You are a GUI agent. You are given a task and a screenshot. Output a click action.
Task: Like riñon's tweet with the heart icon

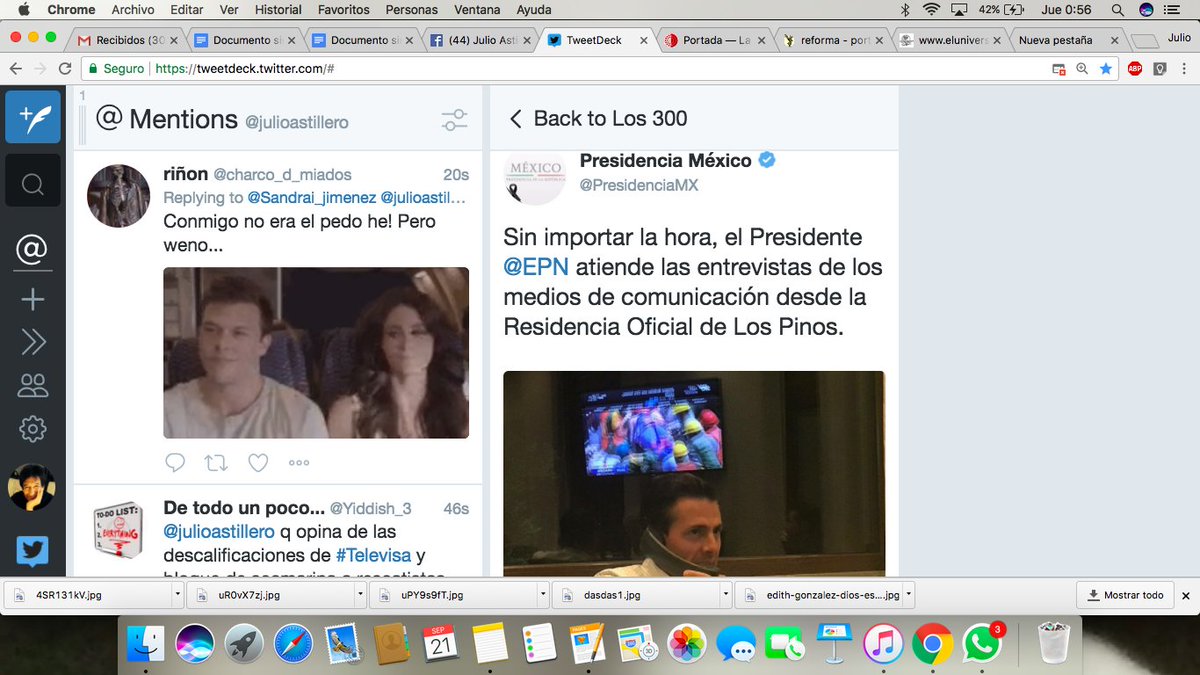coord(258,462)
